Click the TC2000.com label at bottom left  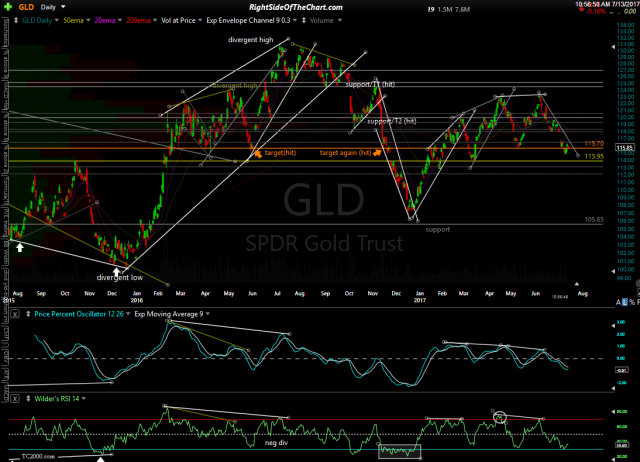38,456
